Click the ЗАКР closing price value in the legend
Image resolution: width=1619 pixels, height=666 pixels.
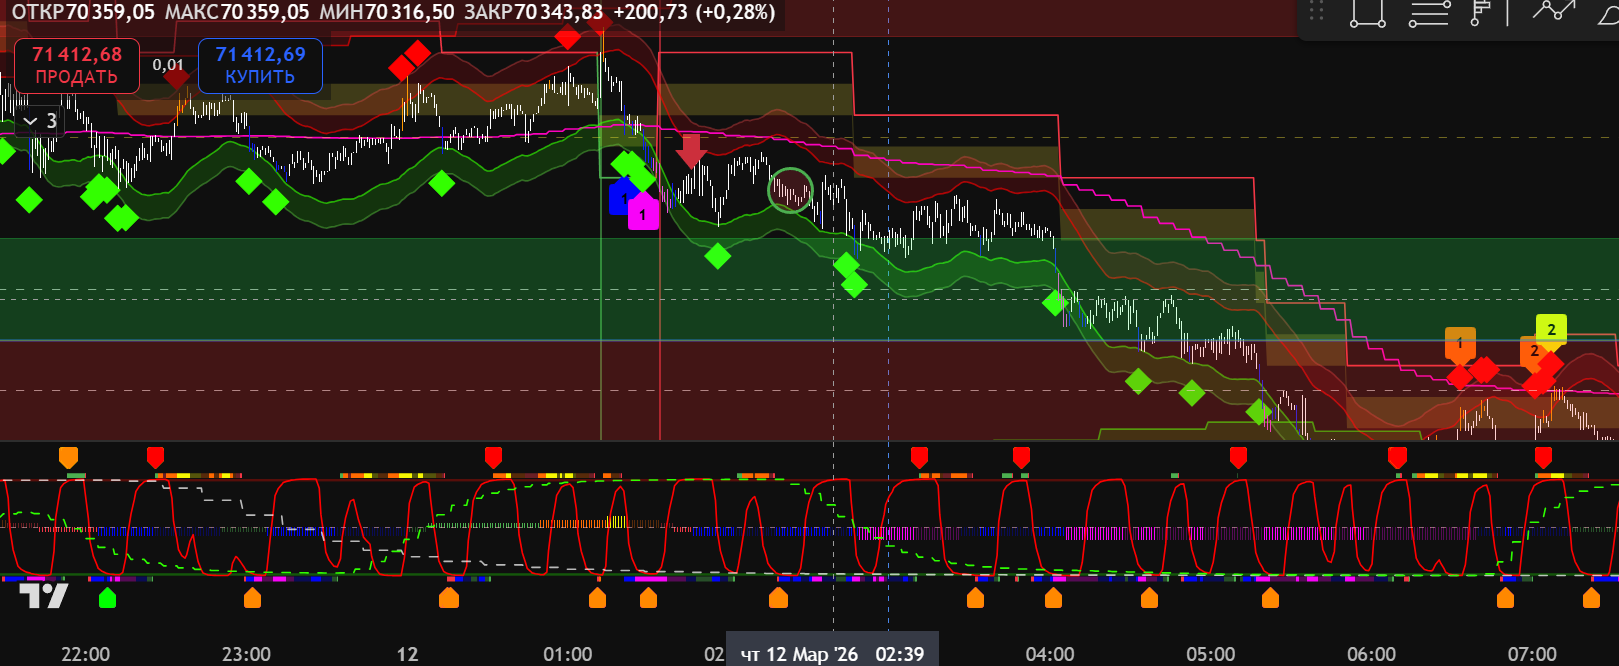click(567, 12)
